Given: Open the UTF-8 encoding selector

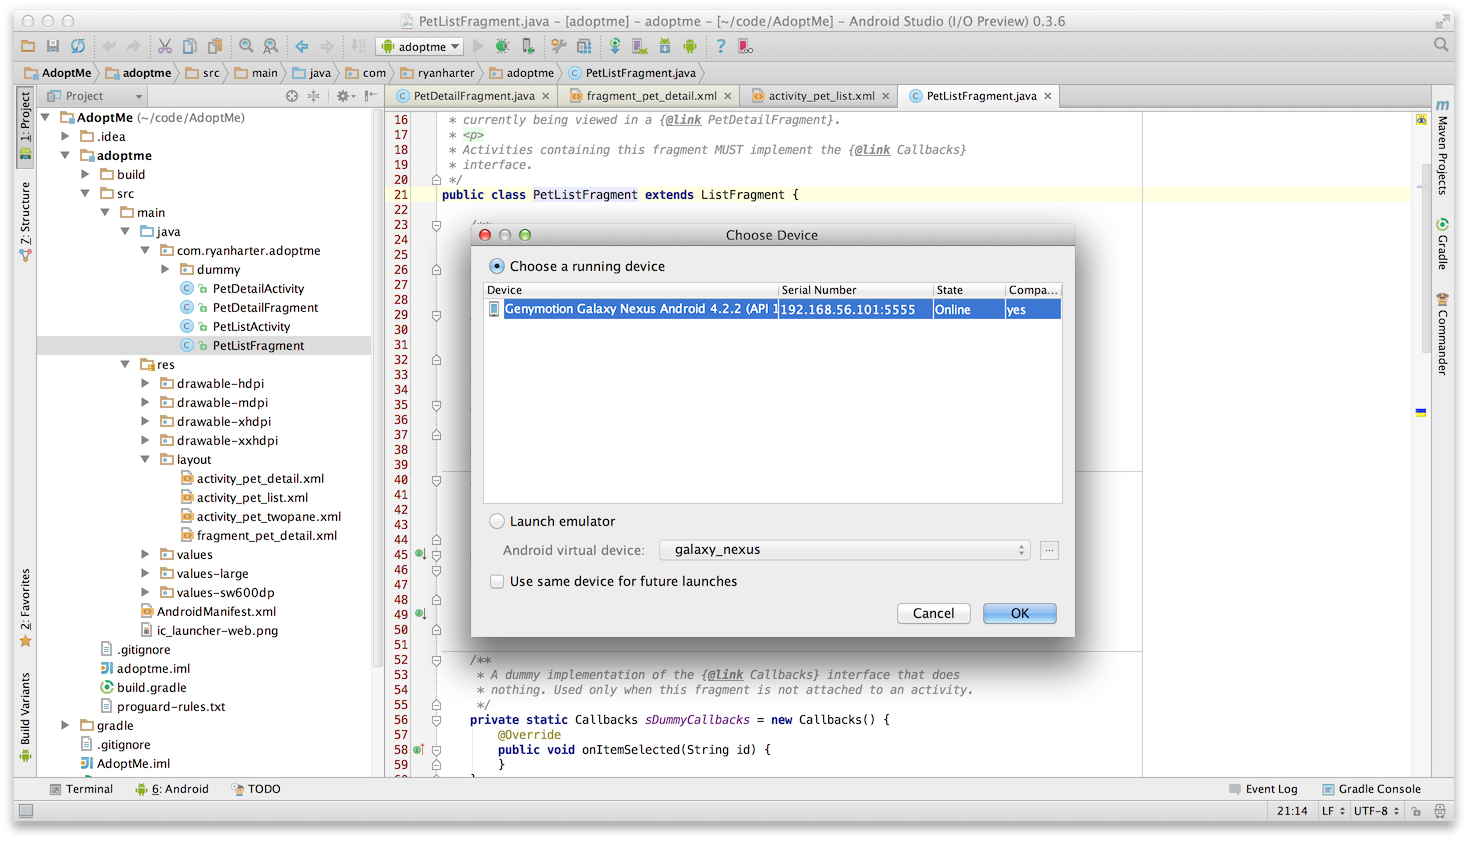Looking at the screenshot, I should [x=1377, y=811].
